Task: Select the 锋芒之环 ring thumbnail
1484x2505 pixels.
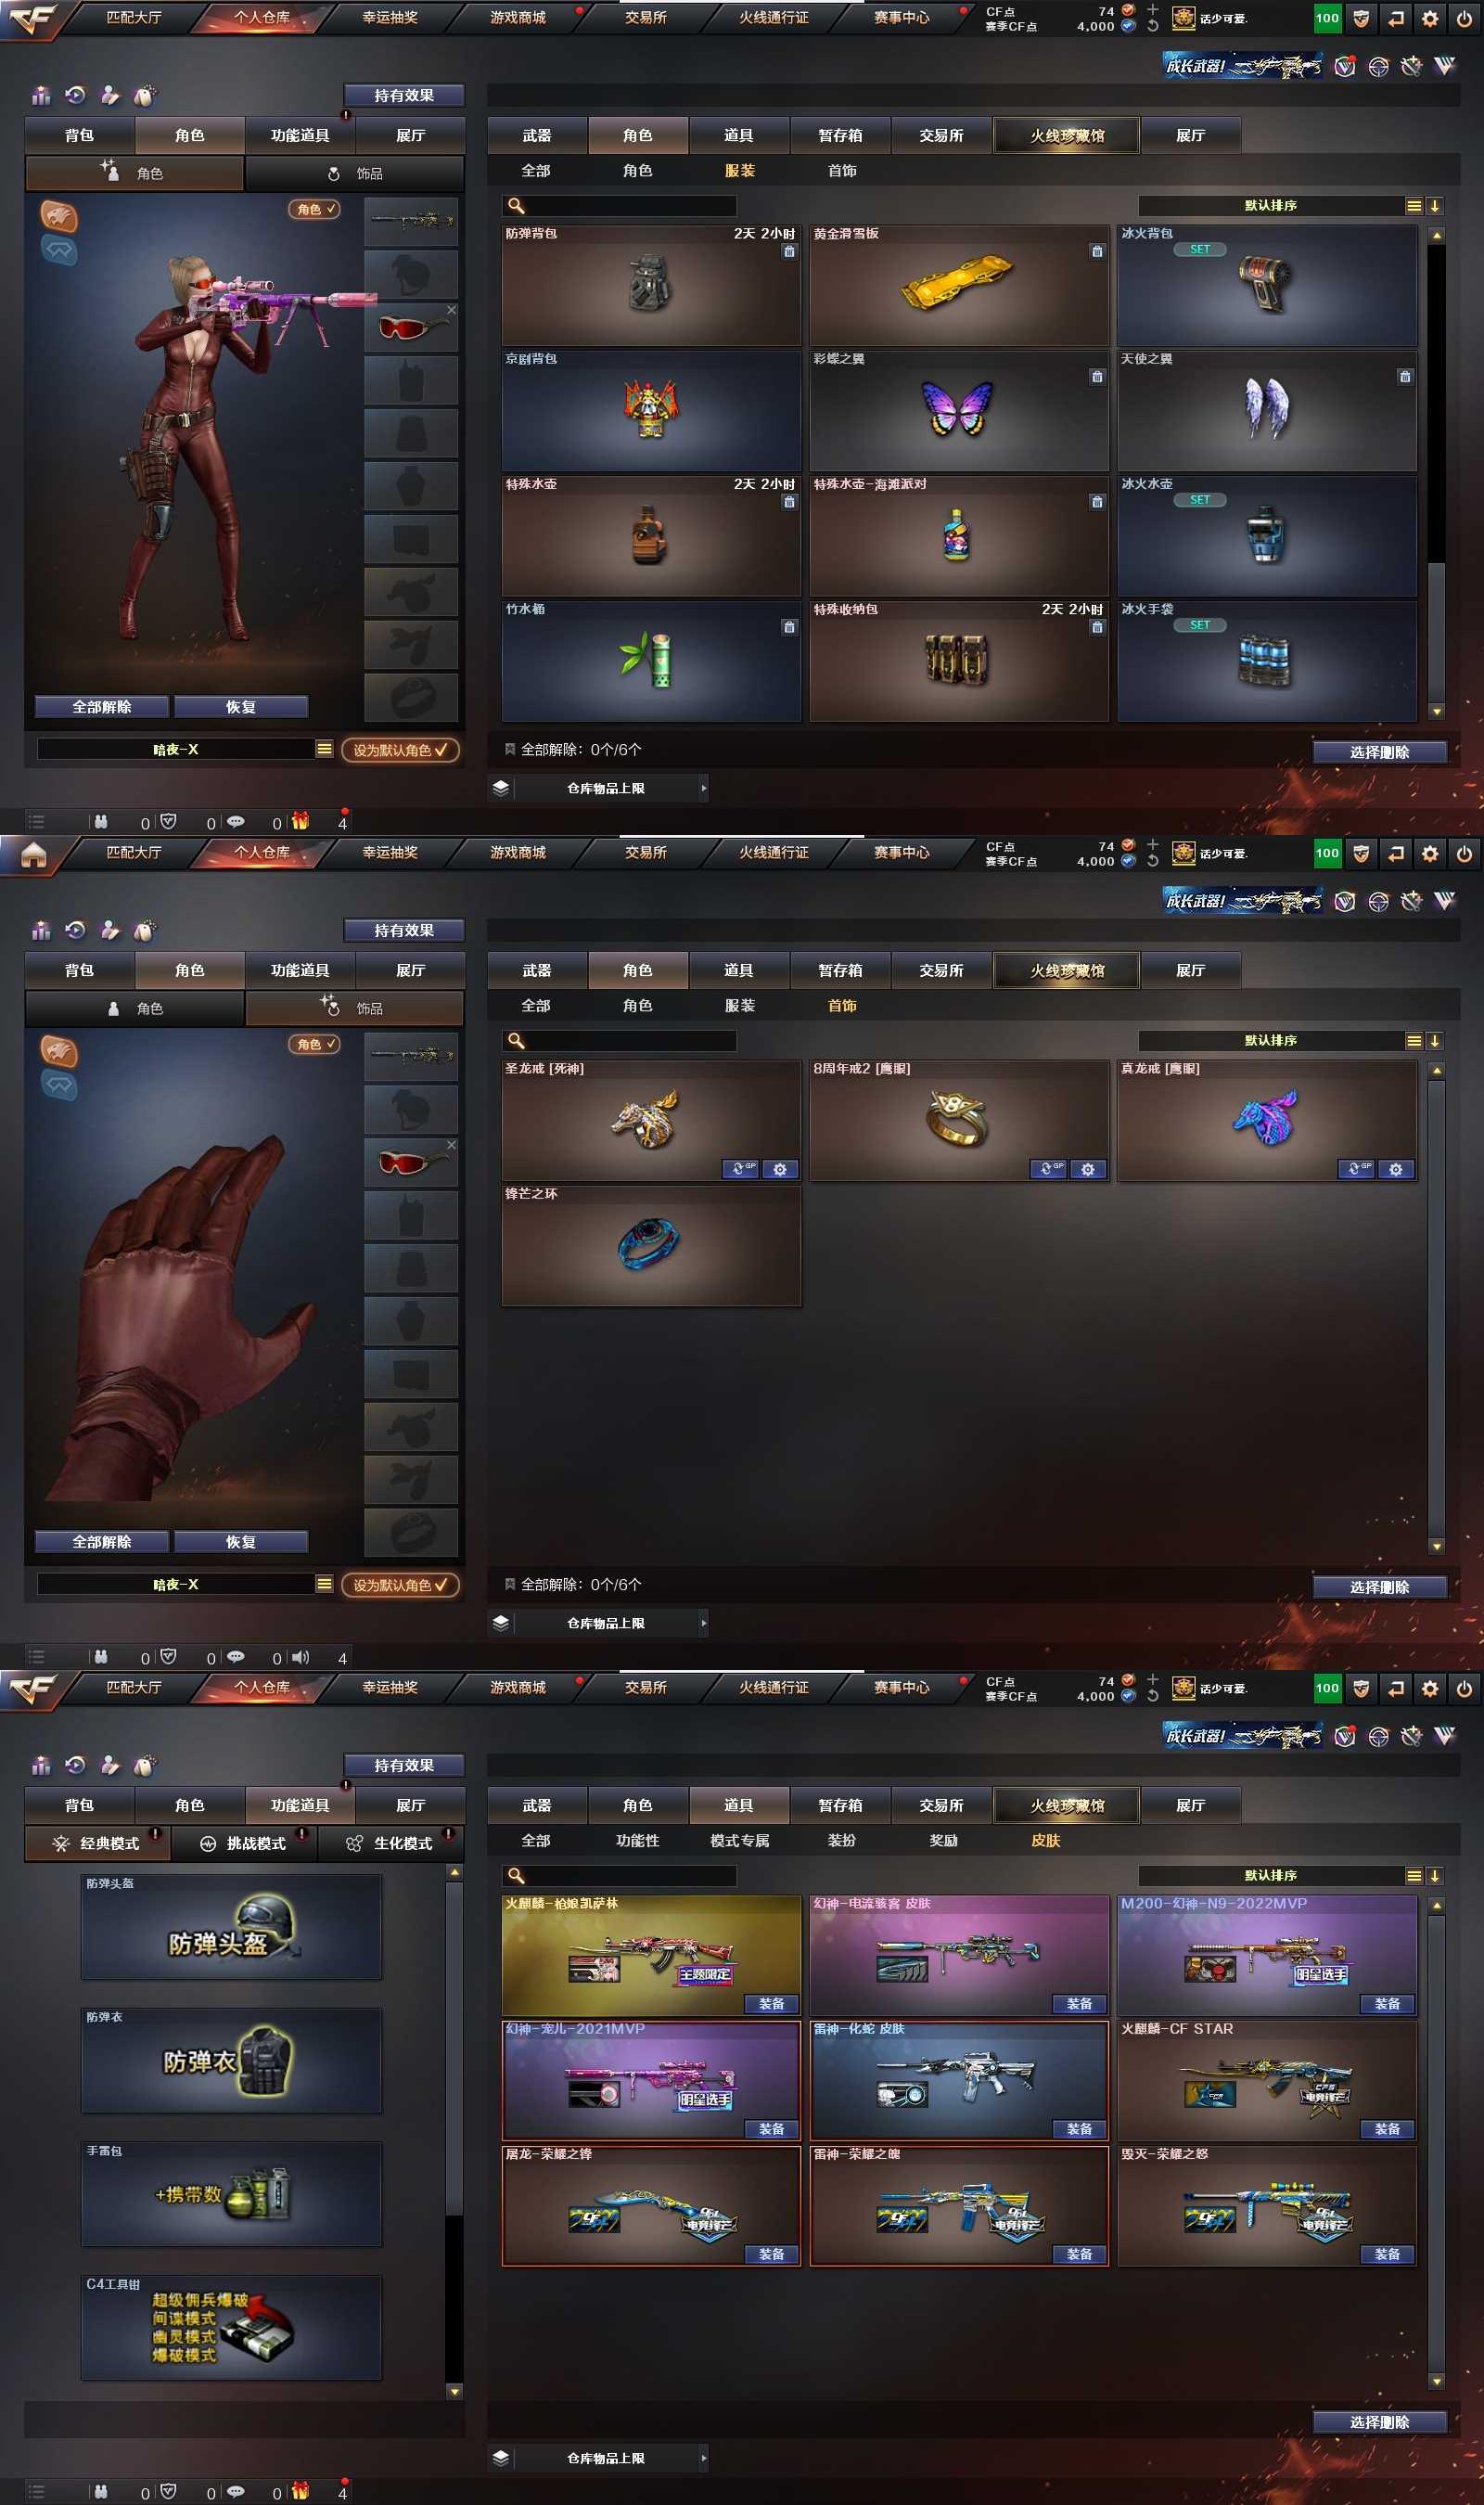Action: pyautogui.click(x=650, y=1245)
